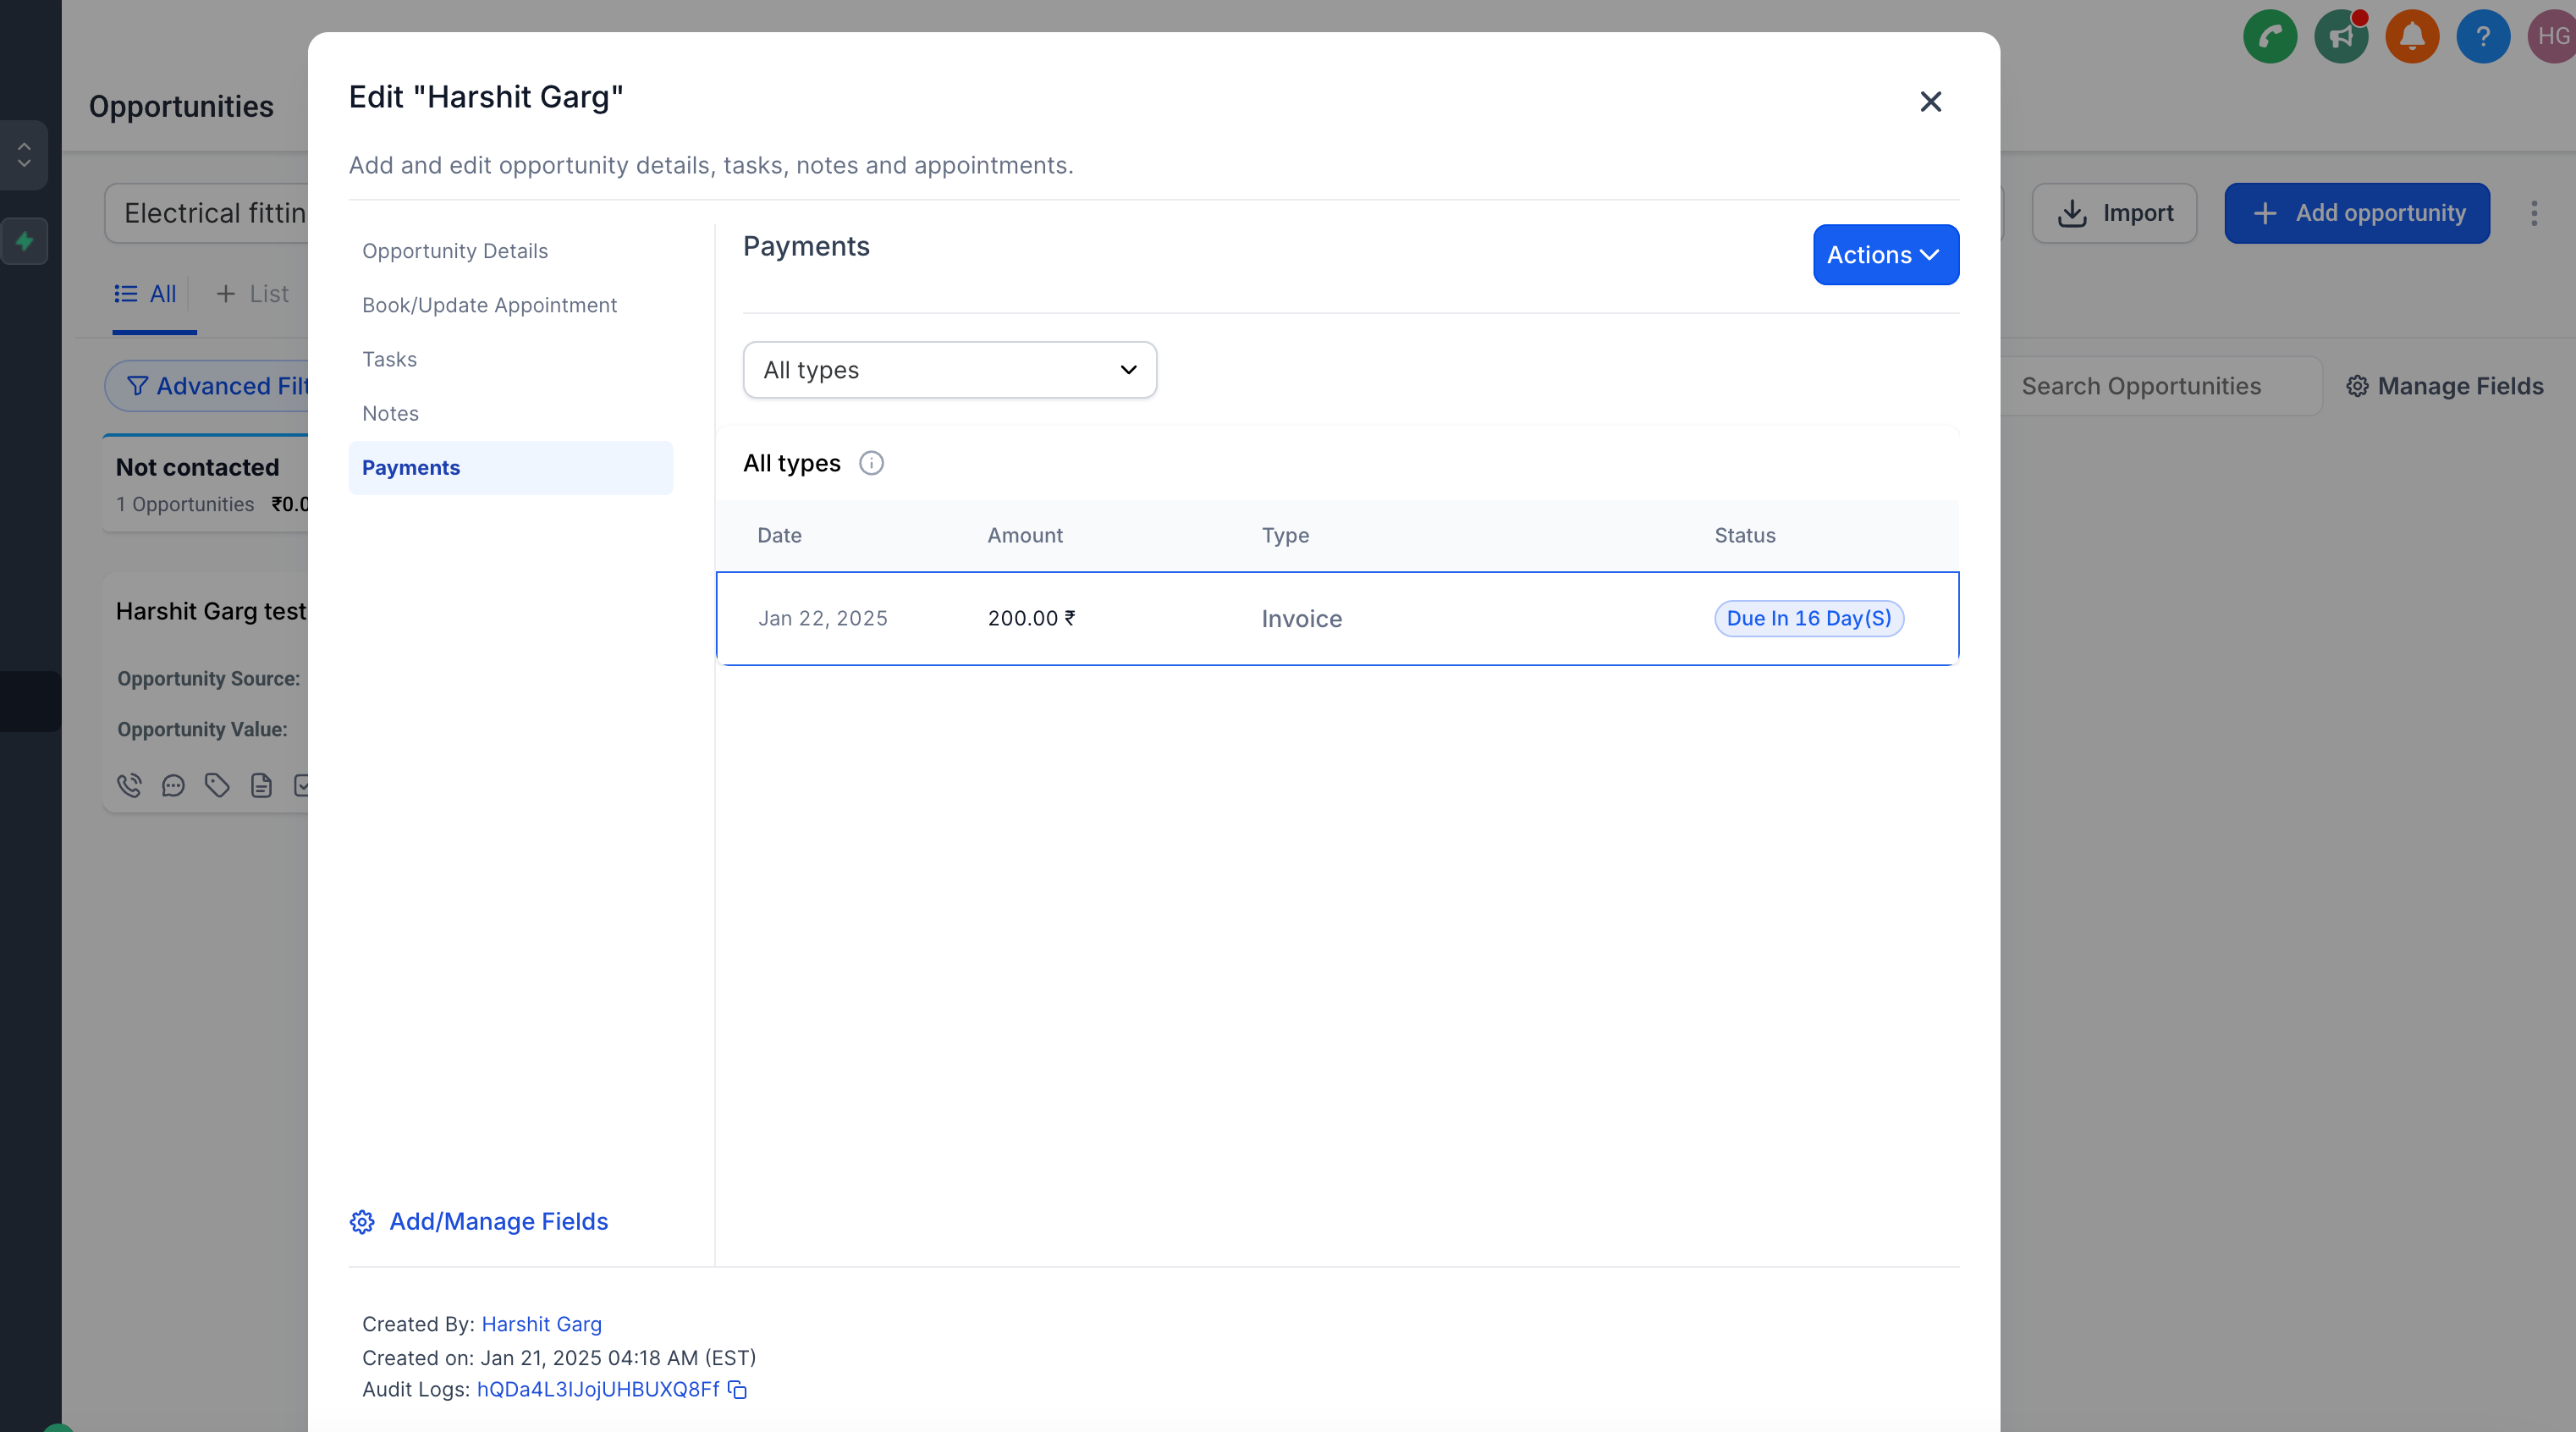
Task: Copy the audit log ID with copy icon
Action: point(737,1390)
